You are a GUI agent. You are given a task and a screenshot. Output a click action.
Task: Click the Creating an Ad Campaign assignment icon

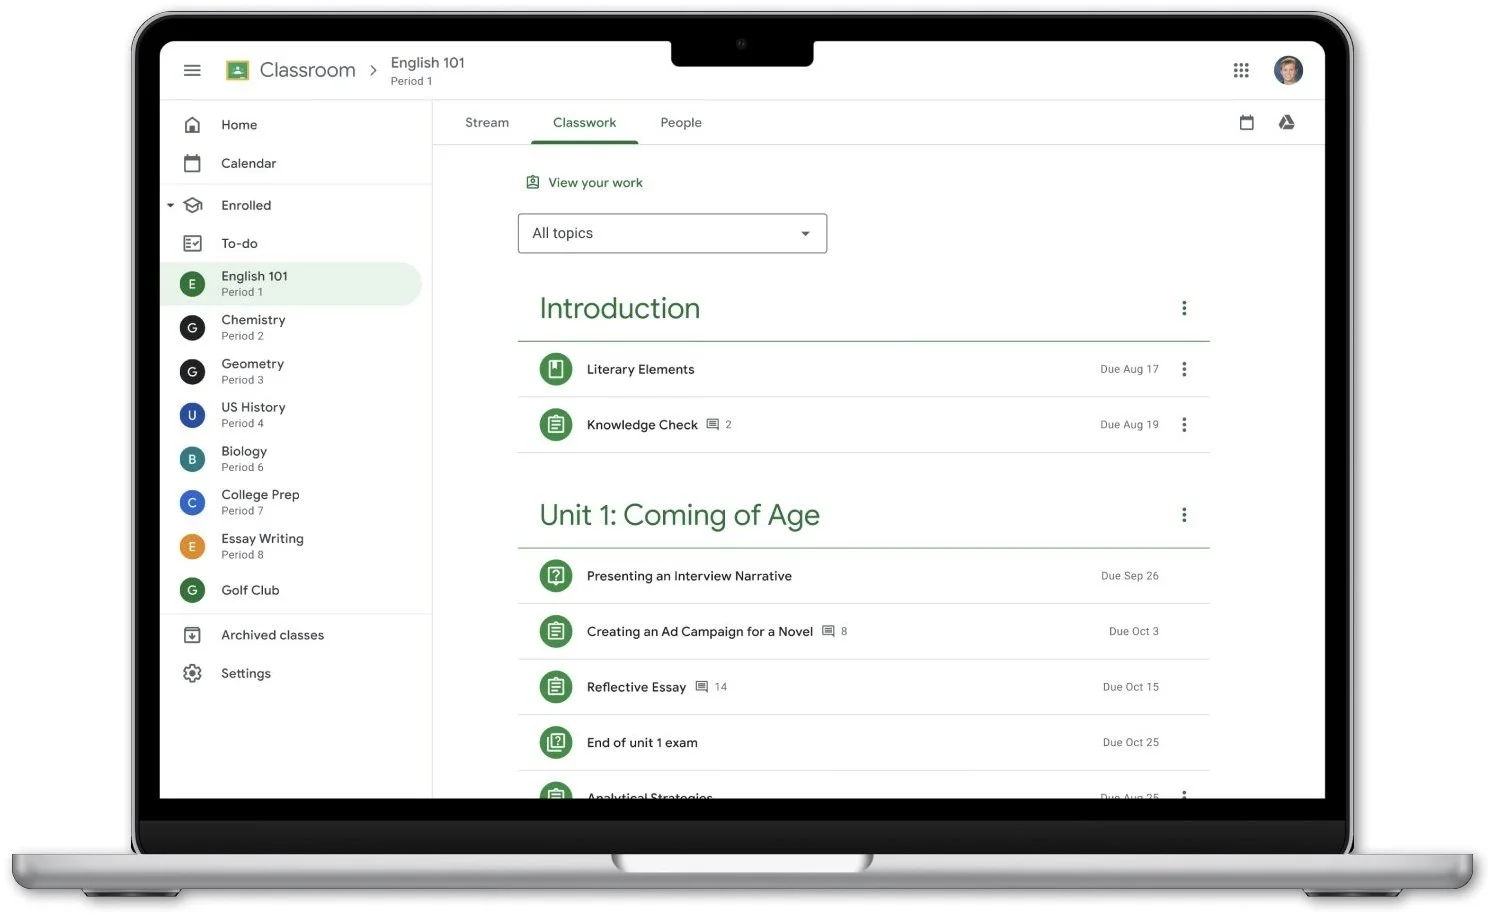[x=556, y=631]
